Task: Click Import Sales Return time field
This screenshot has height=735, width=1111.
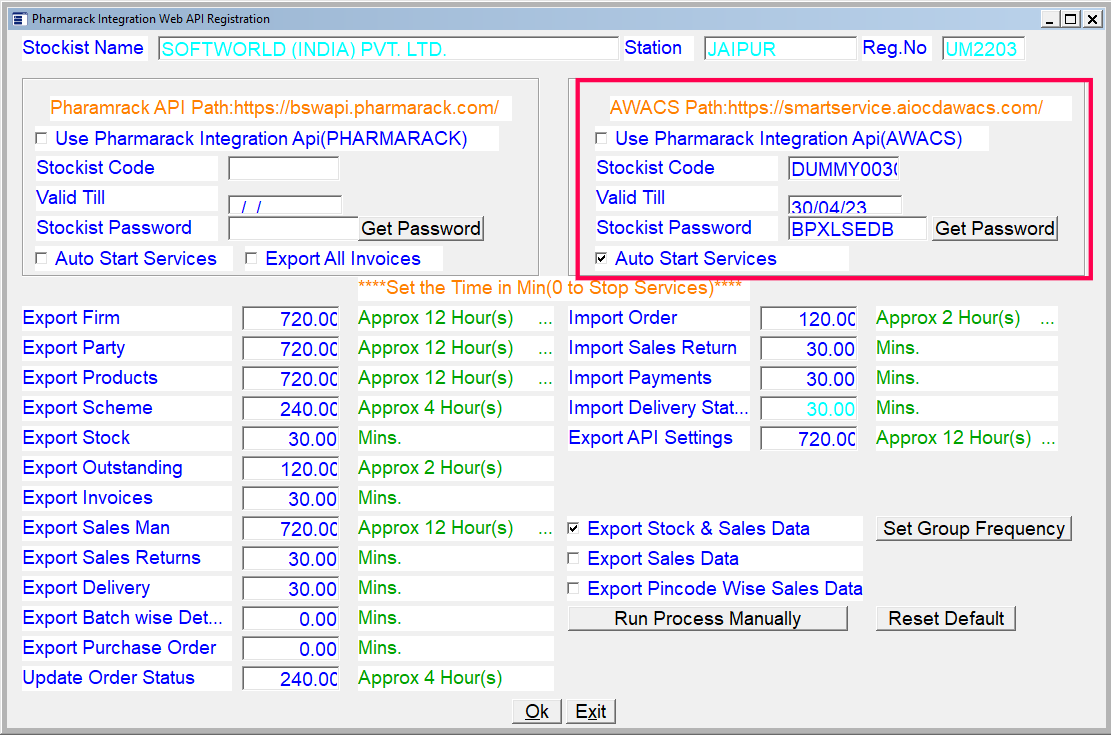Action: [x=808, y=349]
